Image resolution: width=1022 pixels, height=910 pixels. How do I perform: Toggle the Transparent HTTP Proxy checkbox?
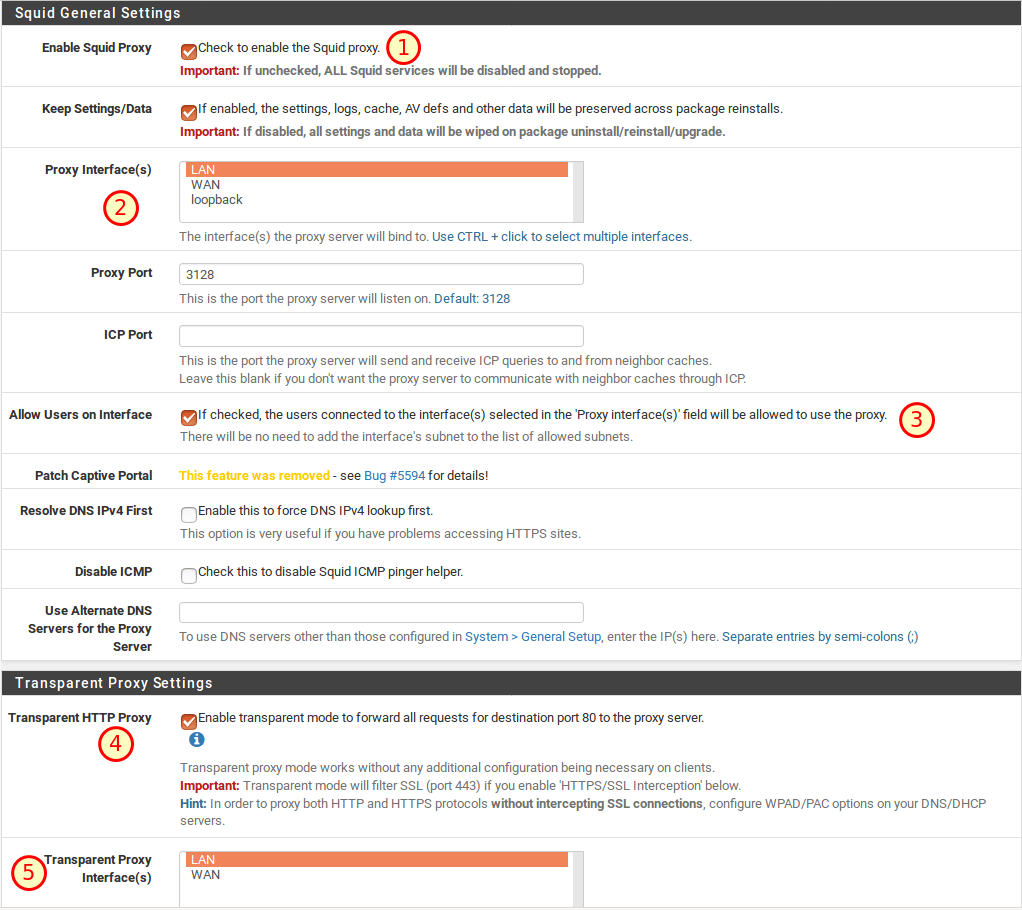coord(189,721)
